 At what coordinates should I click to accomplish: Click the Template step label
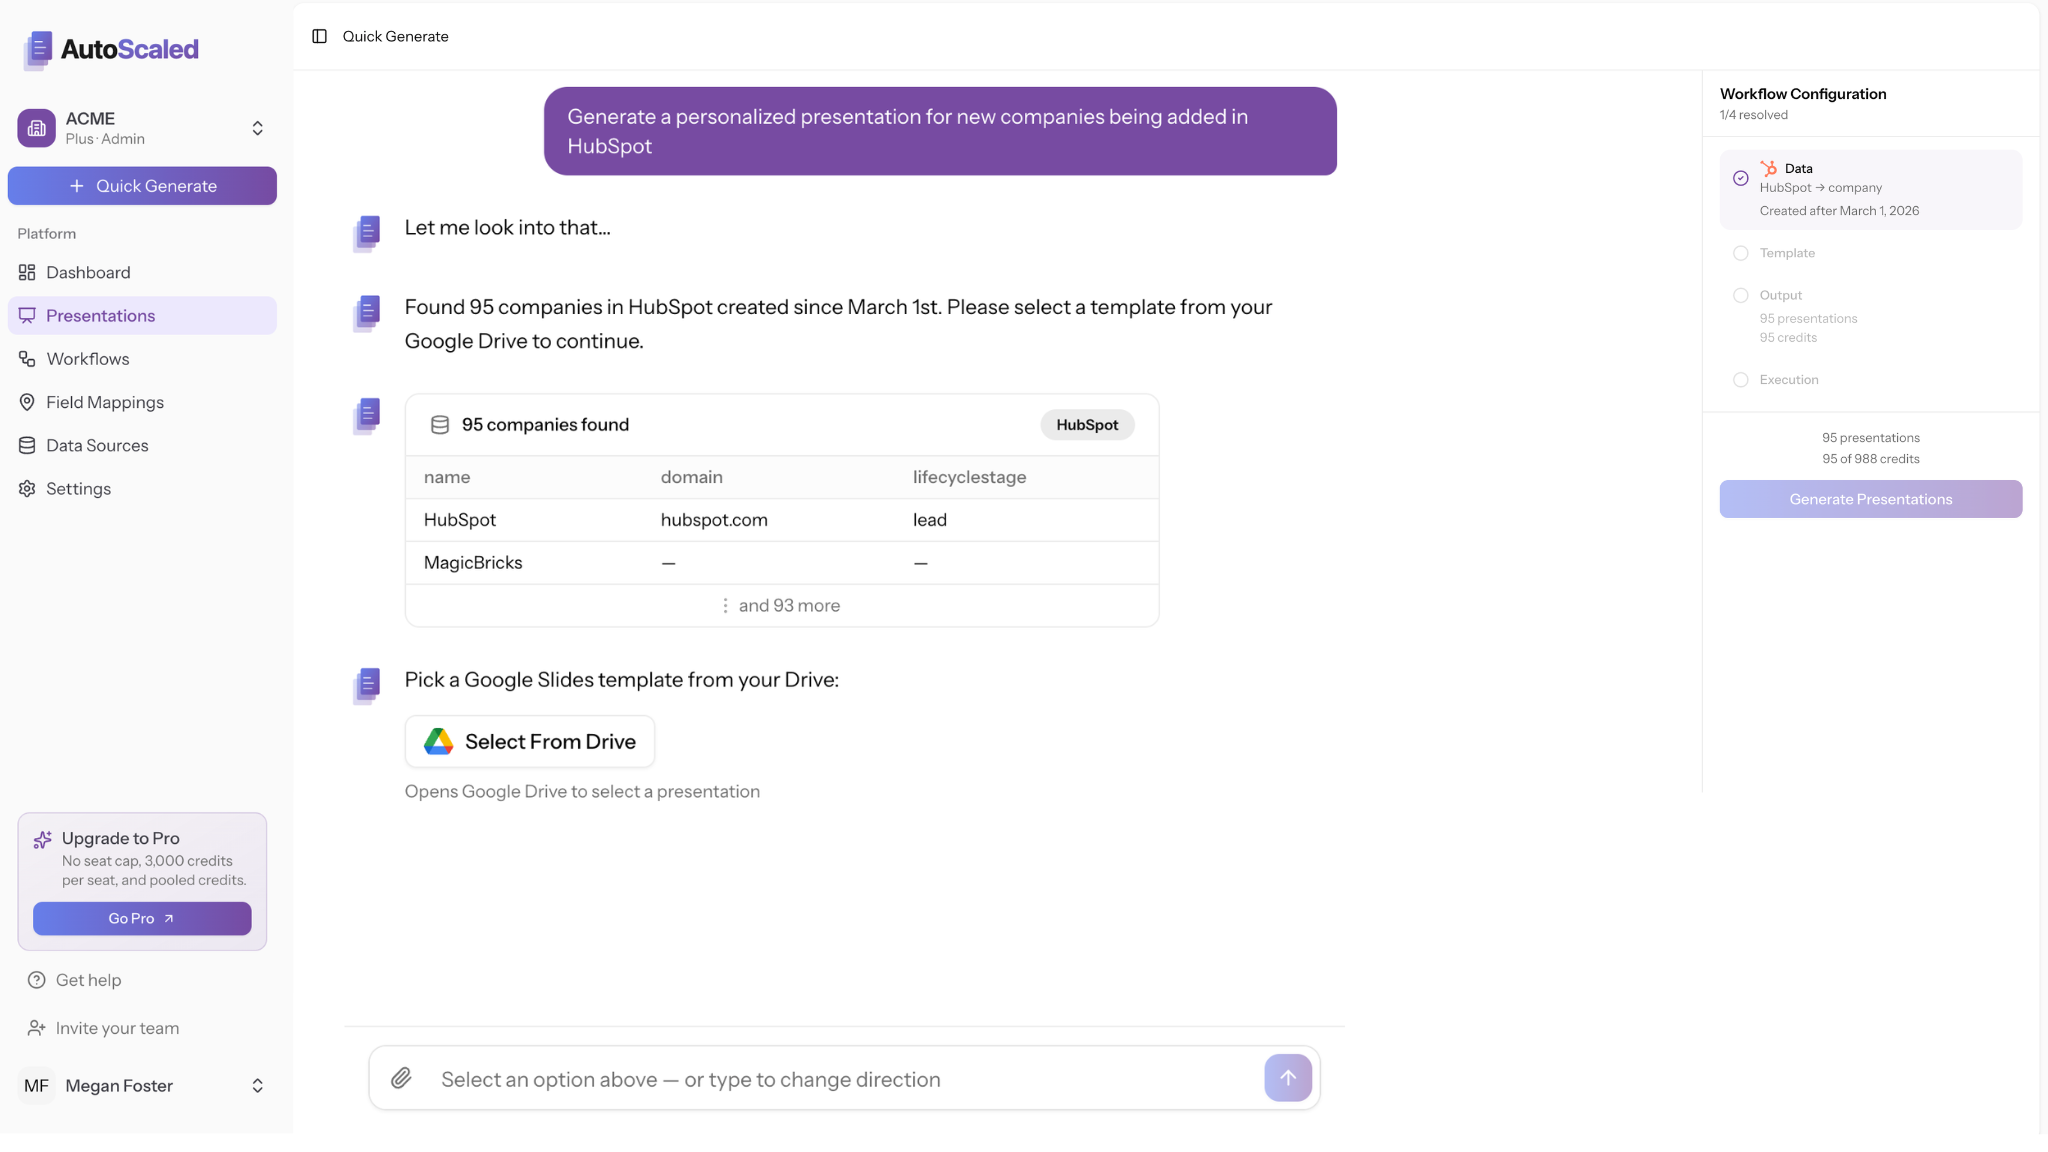pos(1786,253)
